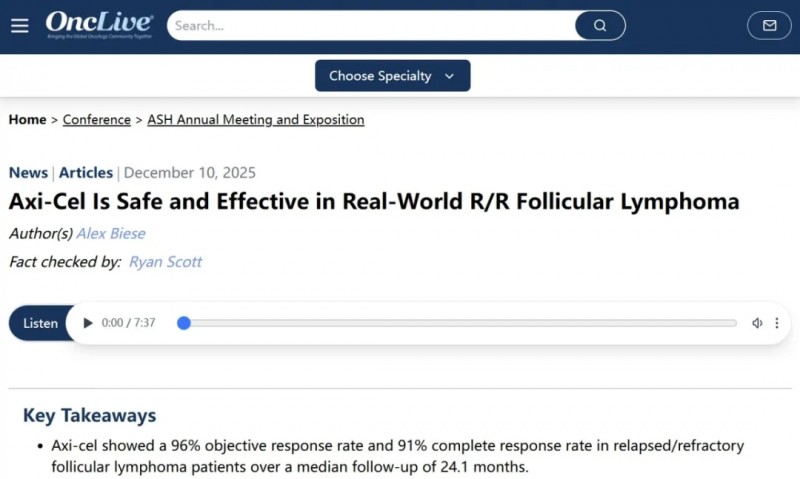Go to Home breadcrumb
This screenshot has width=800, height=479.
click(x=27, y=120)
